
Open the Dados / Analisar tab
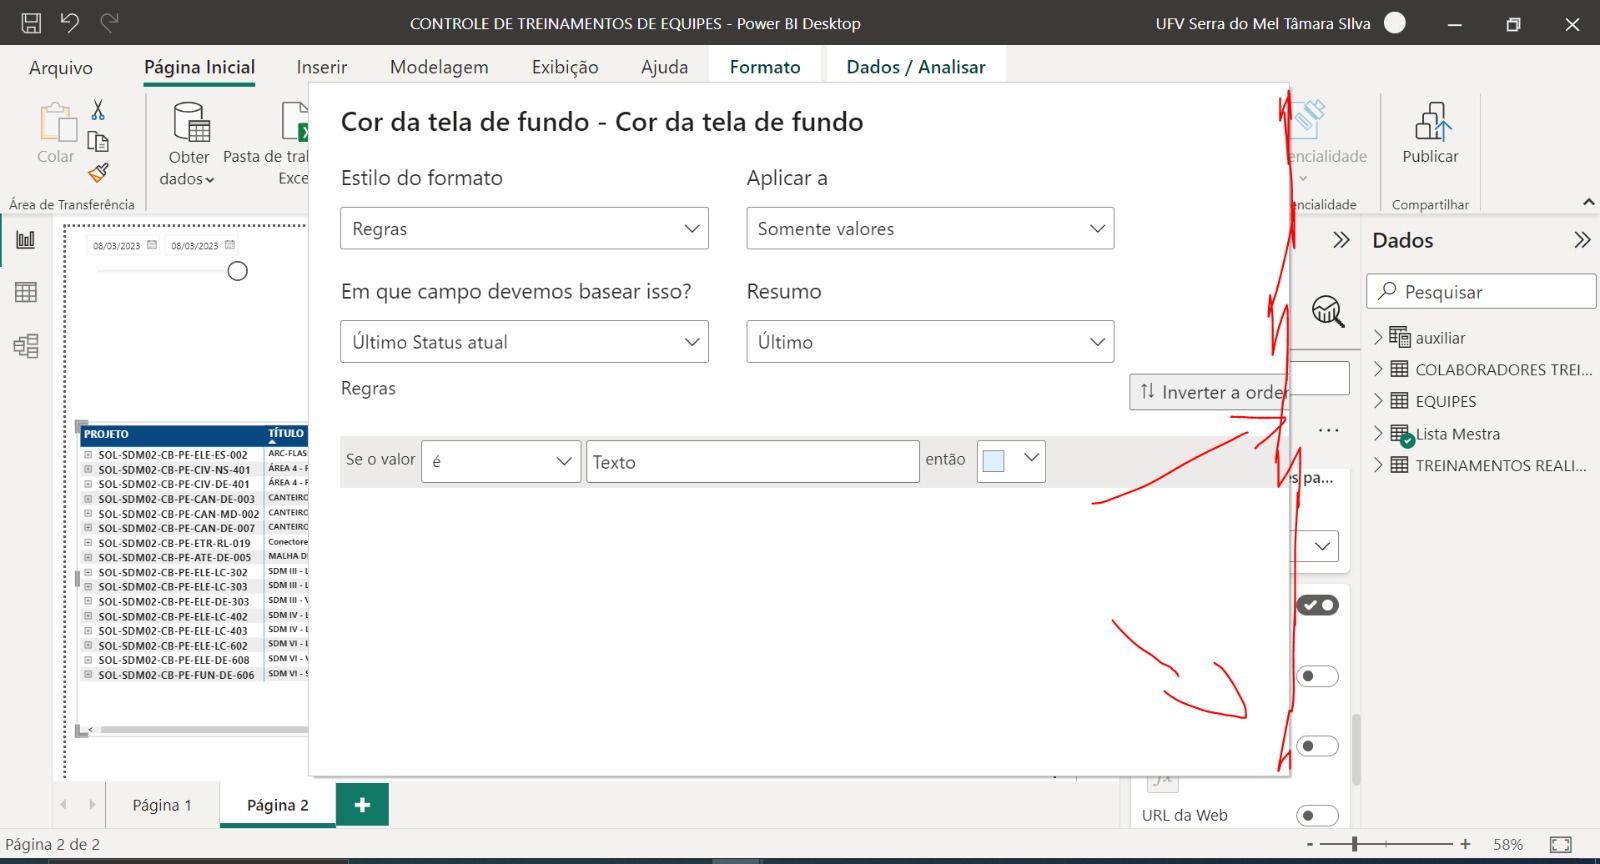coord(916,67)
